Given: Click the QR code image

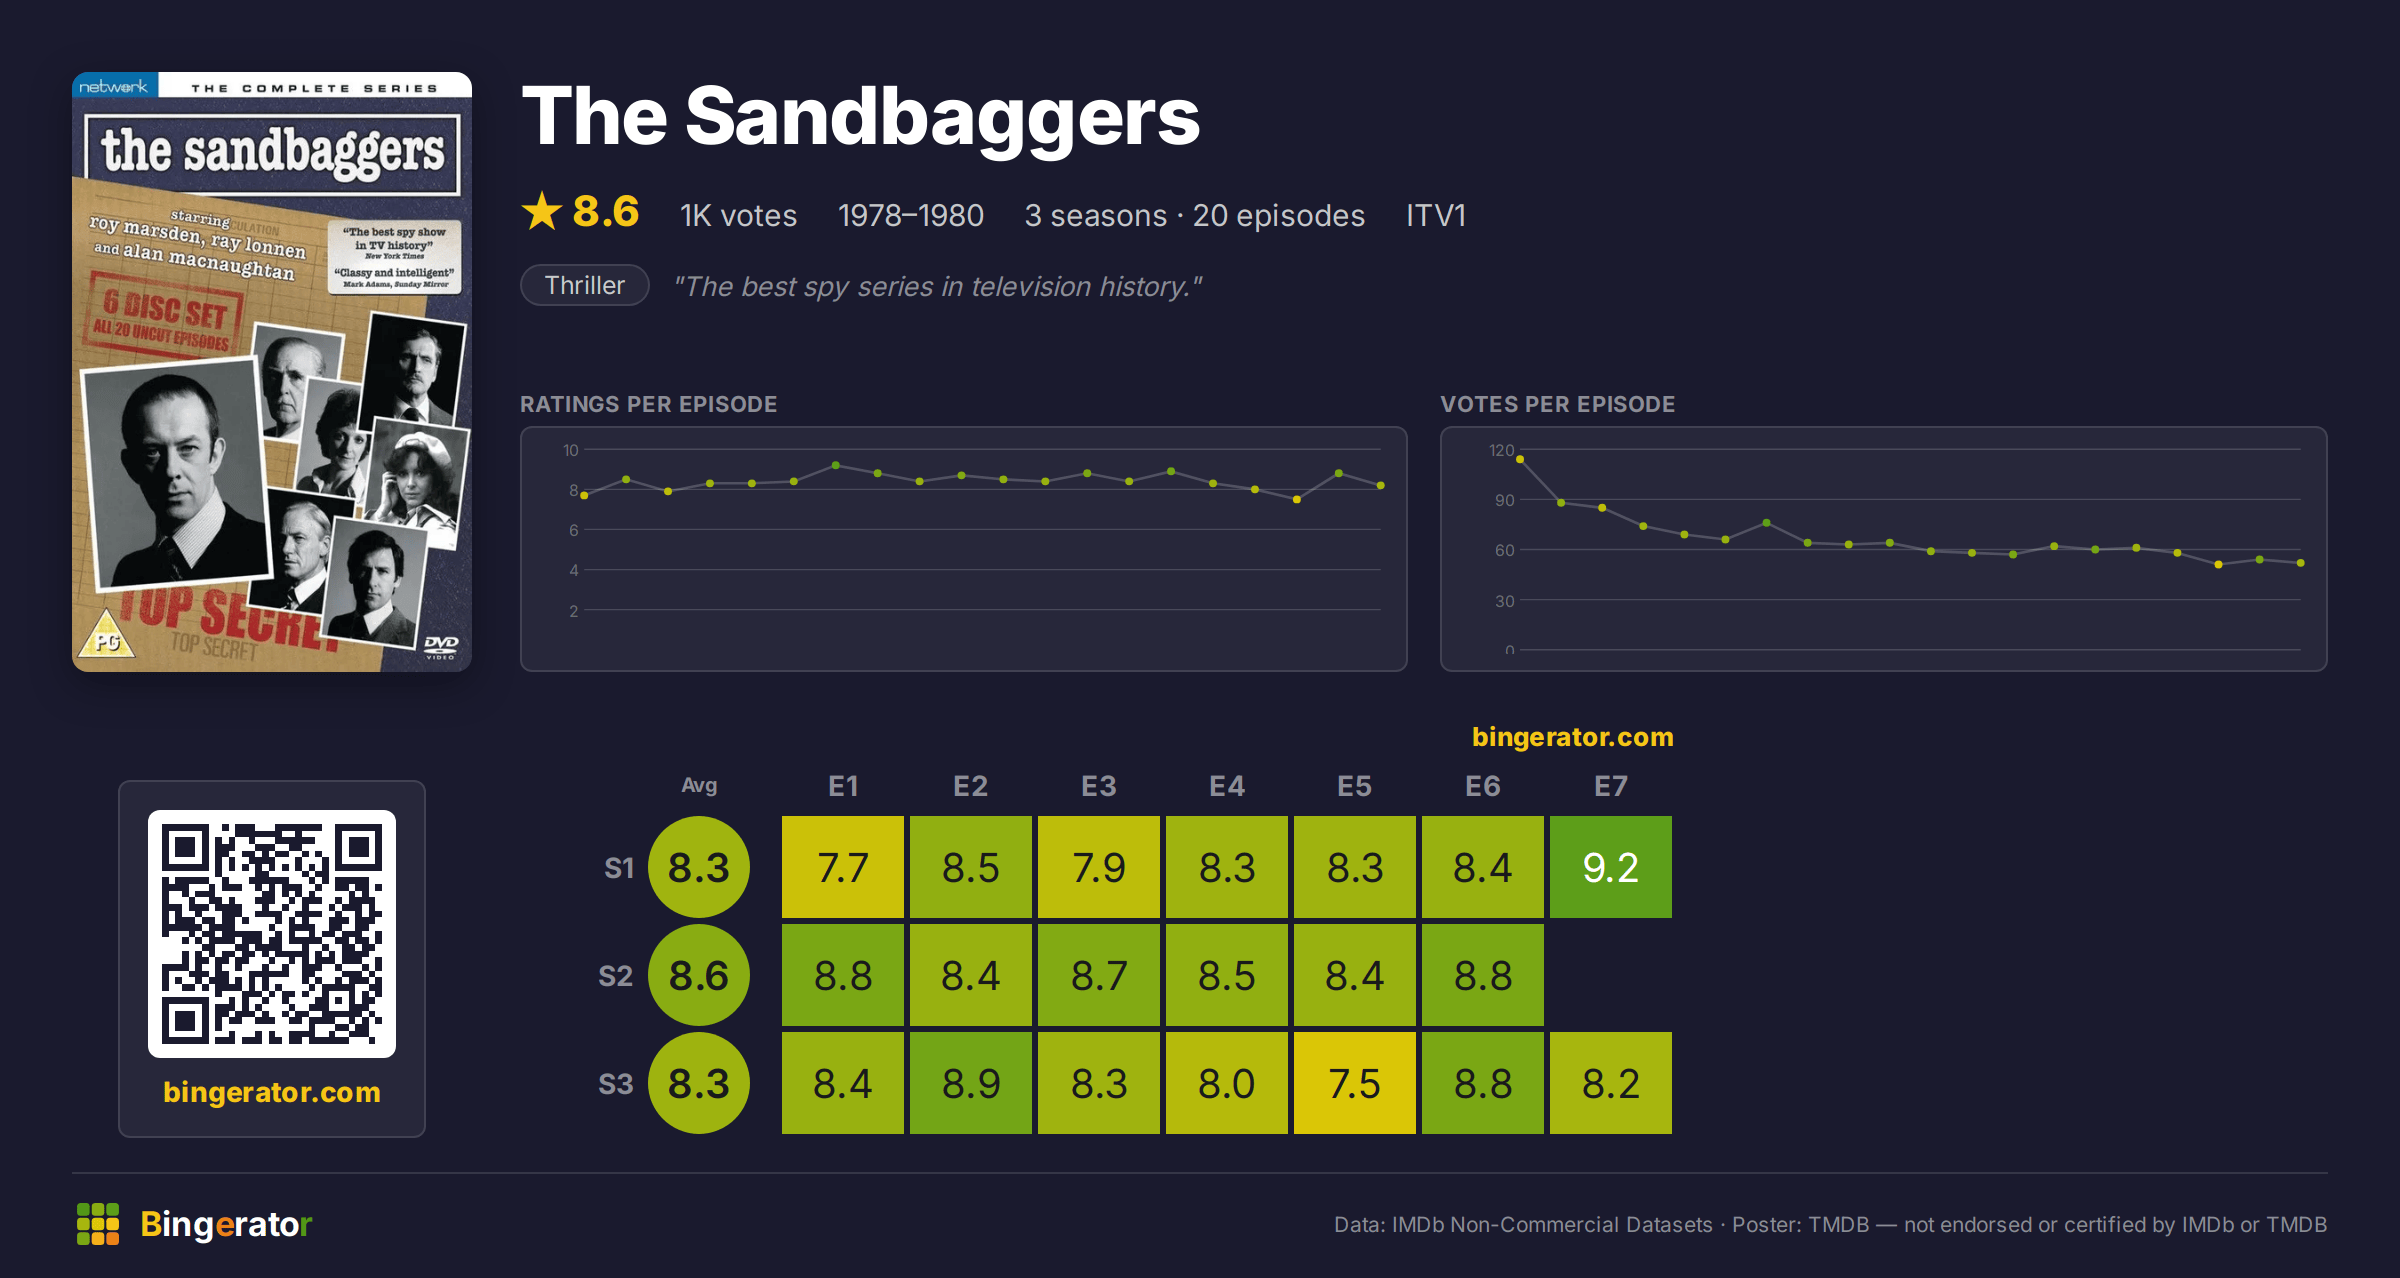Looking at the screenshot, I should [x=272, y=934].
